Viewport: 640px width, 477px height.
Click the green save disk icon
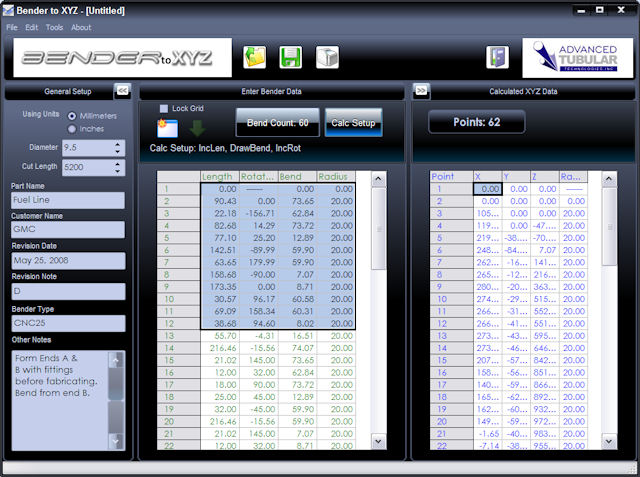[291, 57]
